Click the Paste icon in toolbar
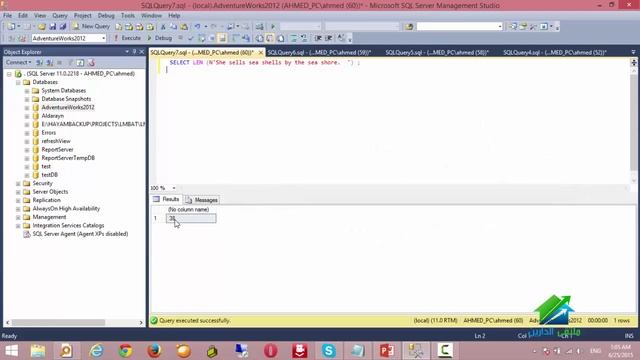Screen dimensions: 640x360 click(x=184, y=27)
